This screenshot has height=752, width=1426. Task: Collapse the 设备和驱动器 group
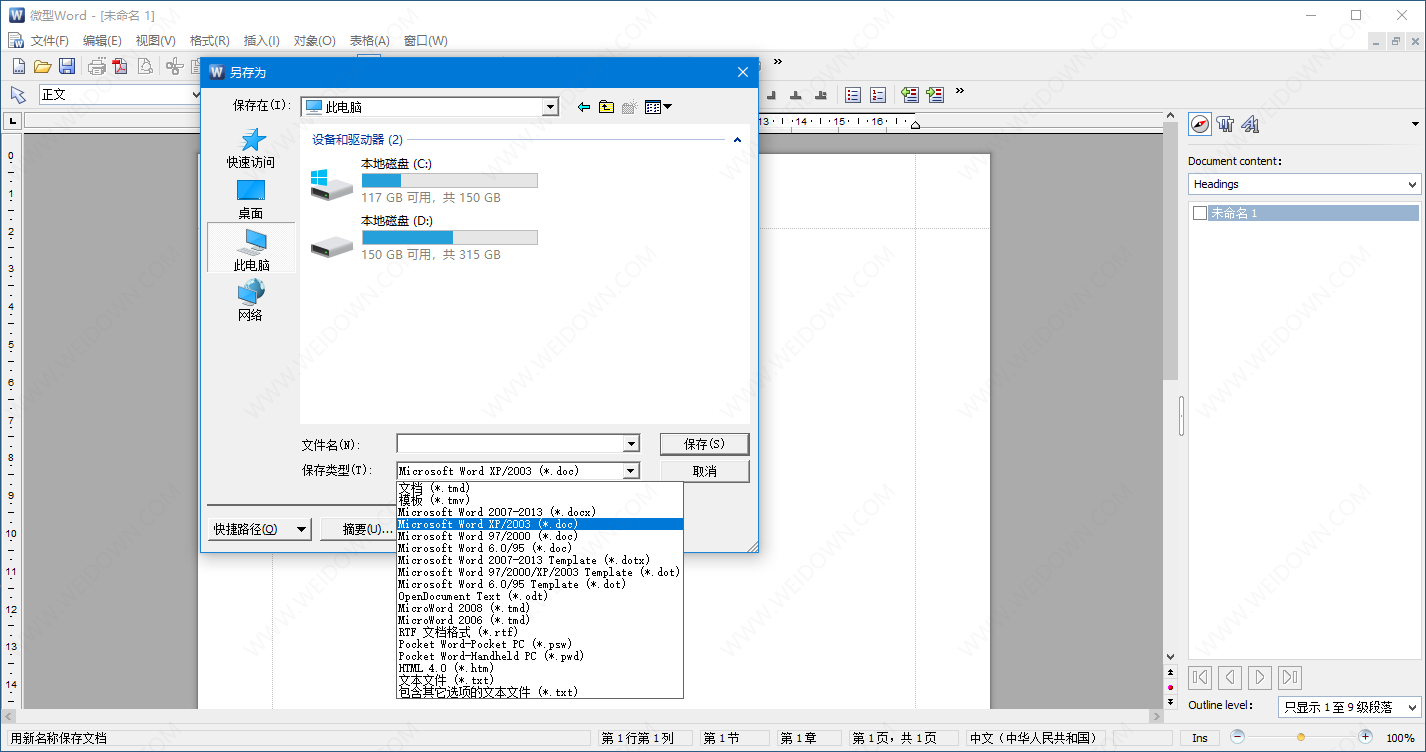tap(738, 140)
